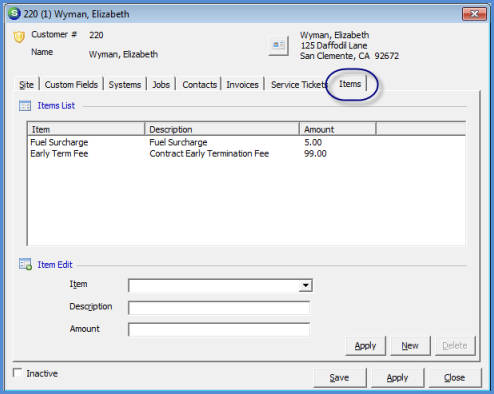Screen dimensions: 494x394
Task: Click the Item Edit section icon
Action: tap(25, 264)
